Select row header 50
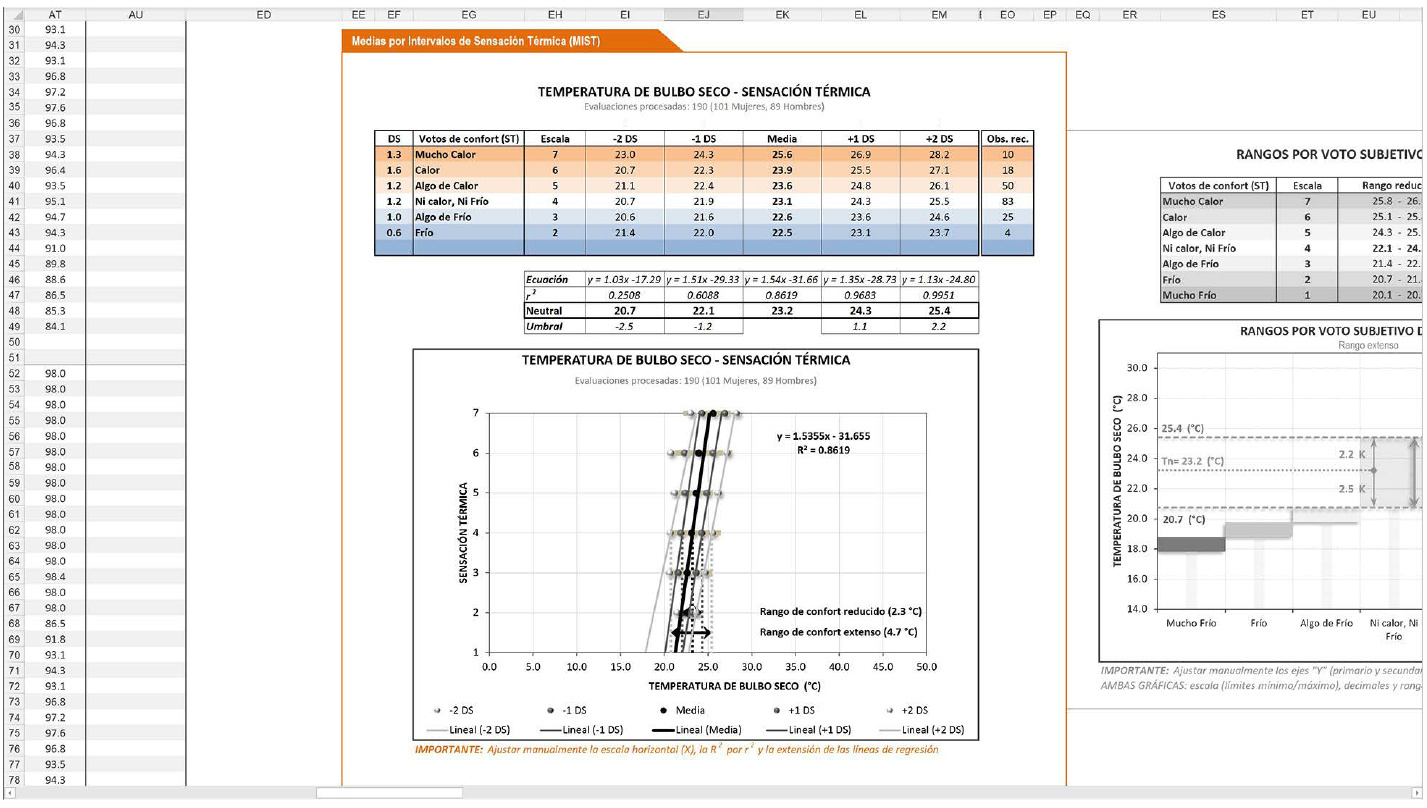The image size is (1427, 808). pyautogui.click(x=14, y=342)
